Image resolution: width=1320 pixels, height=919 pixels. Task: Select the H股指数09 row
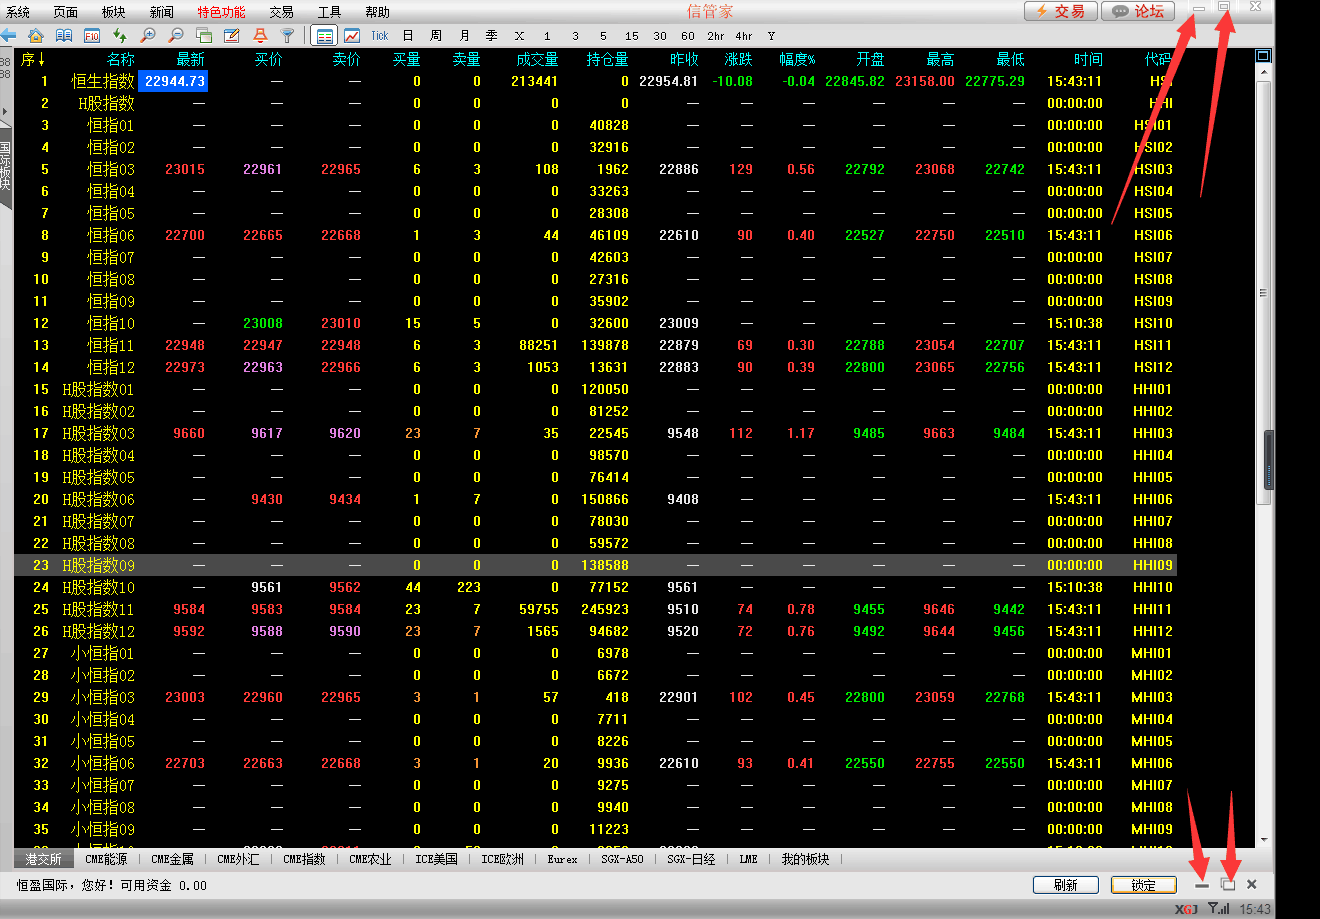(x=98, y=565)
